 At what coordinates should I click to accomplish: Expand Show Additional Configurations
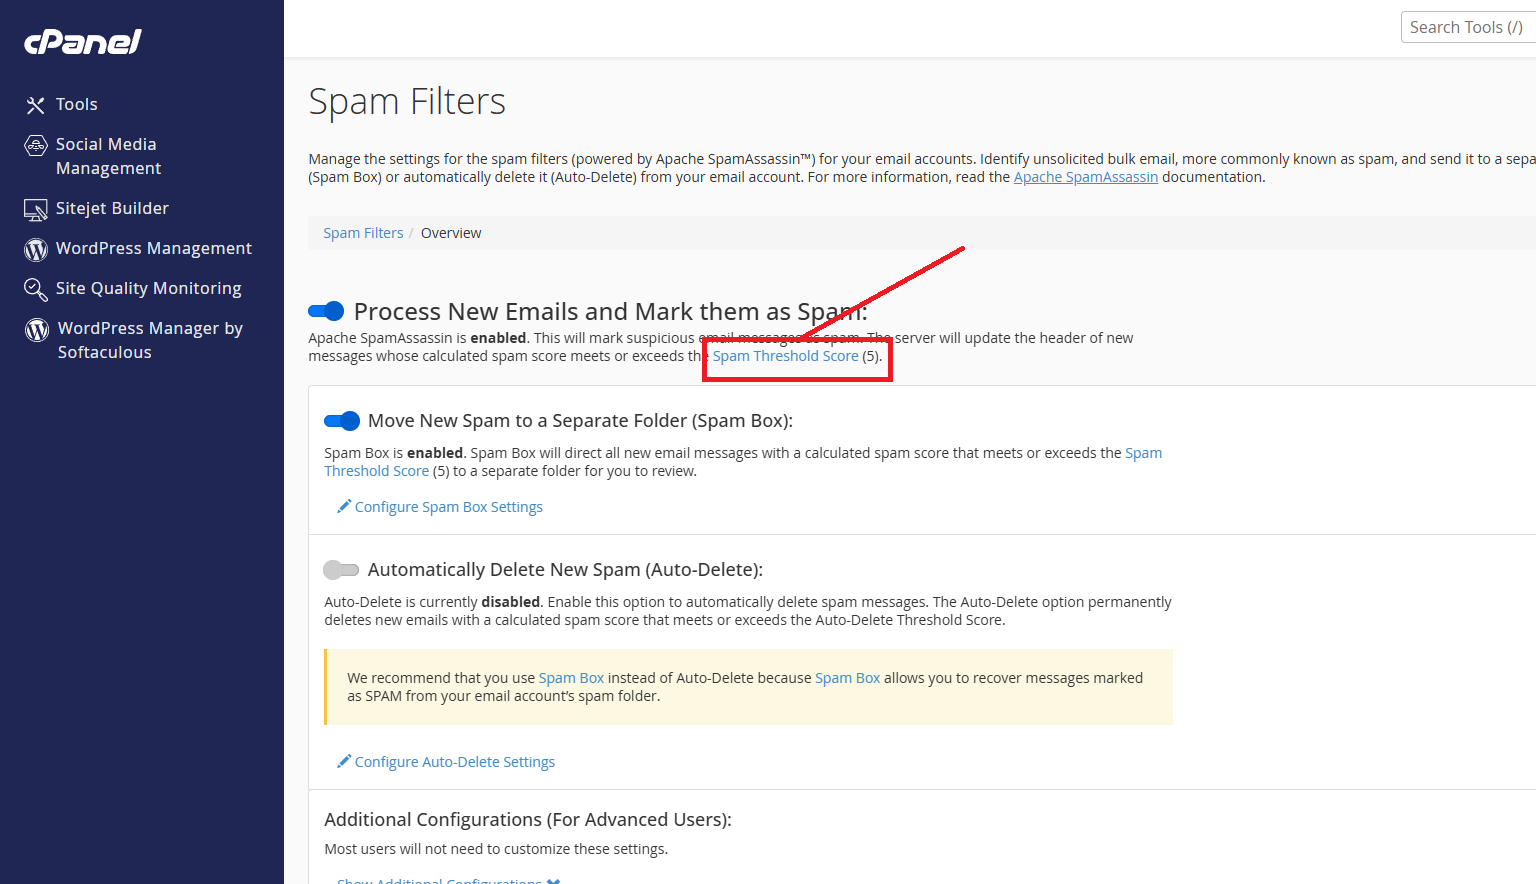448,880
